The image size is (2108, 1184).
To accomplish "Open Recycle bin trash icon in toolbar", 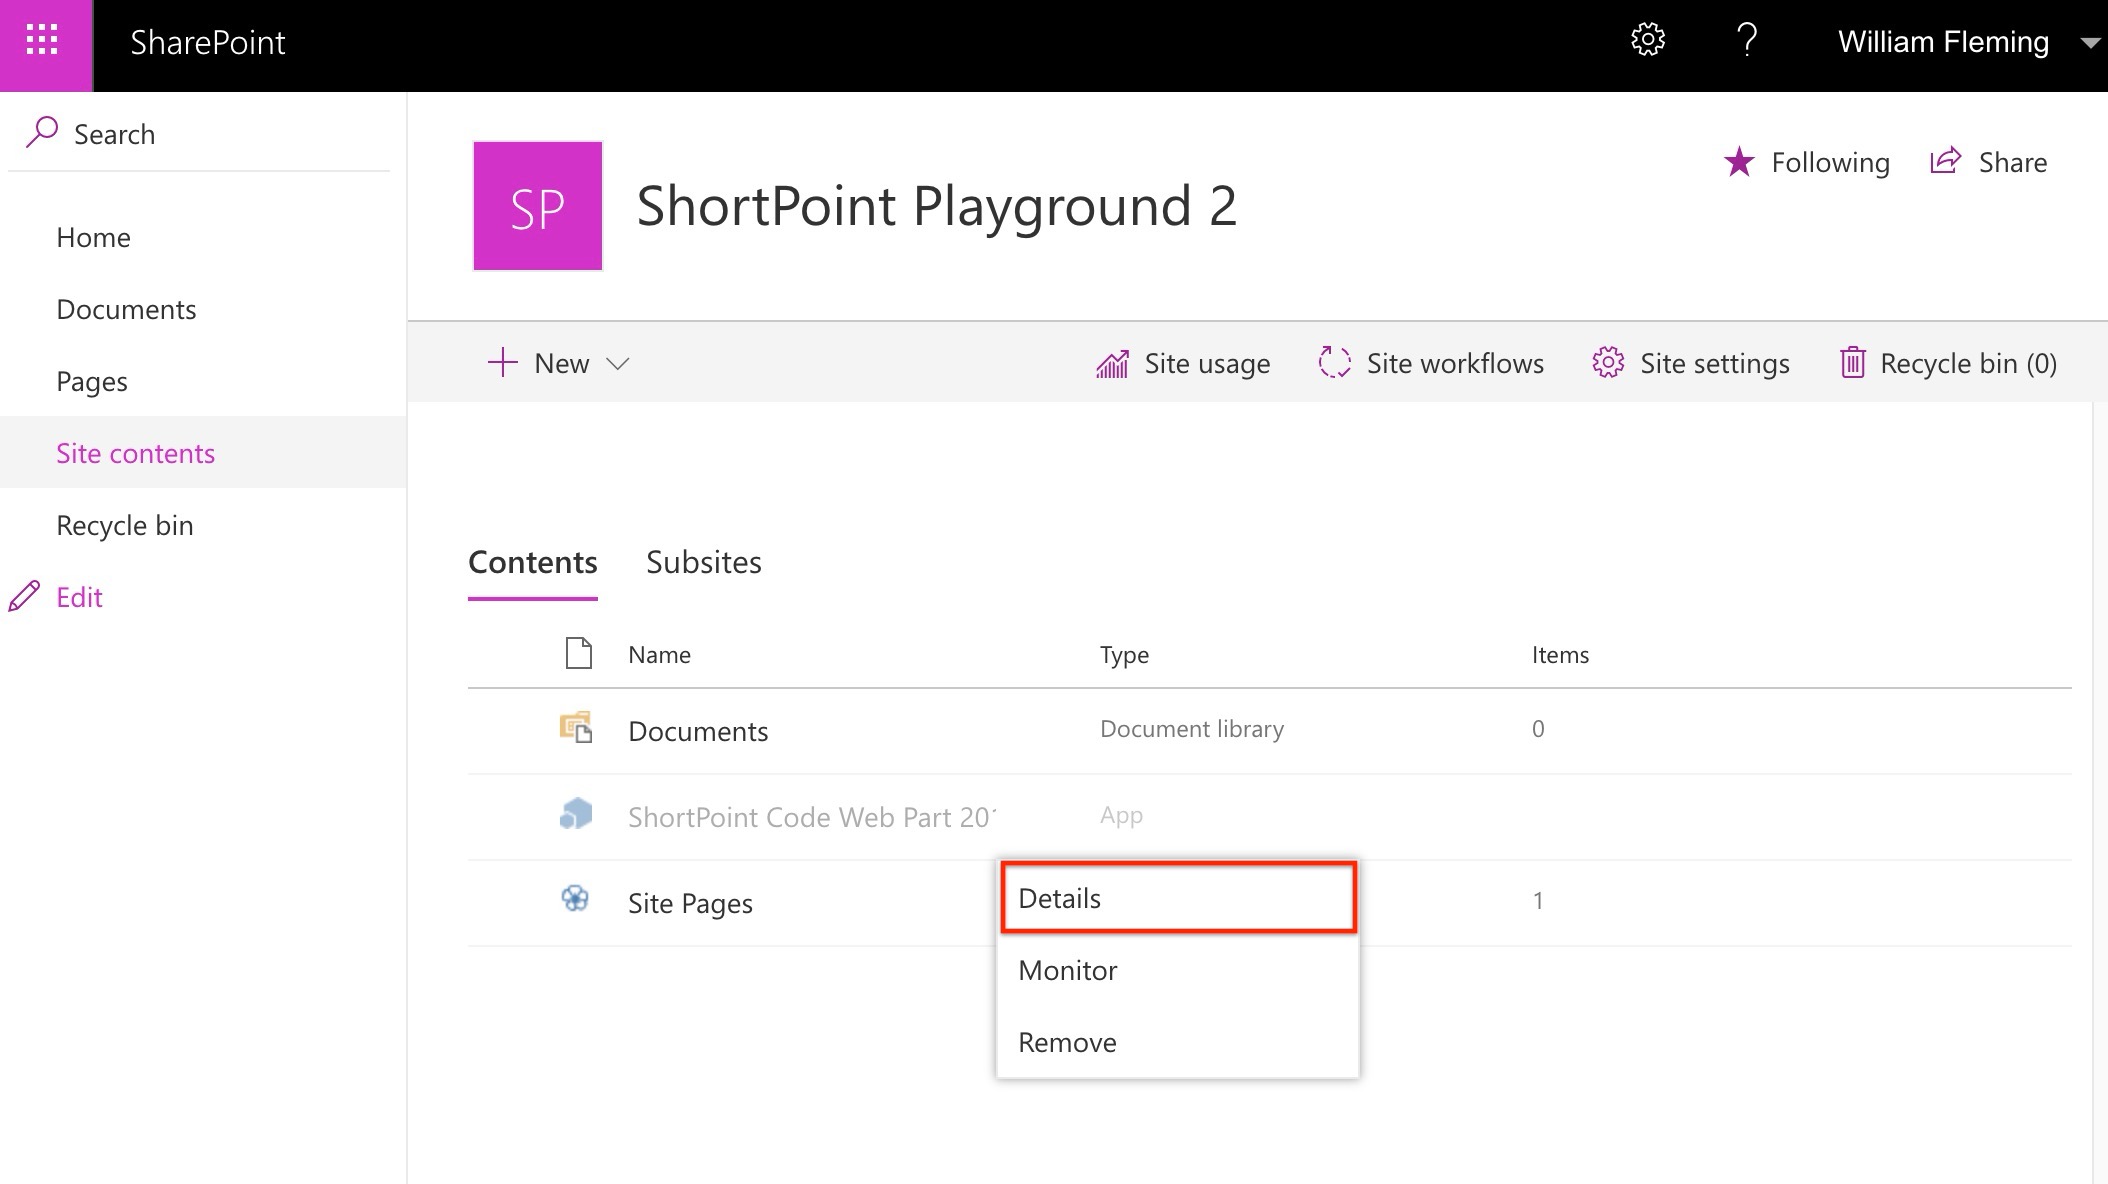I will coord(1852,362).
